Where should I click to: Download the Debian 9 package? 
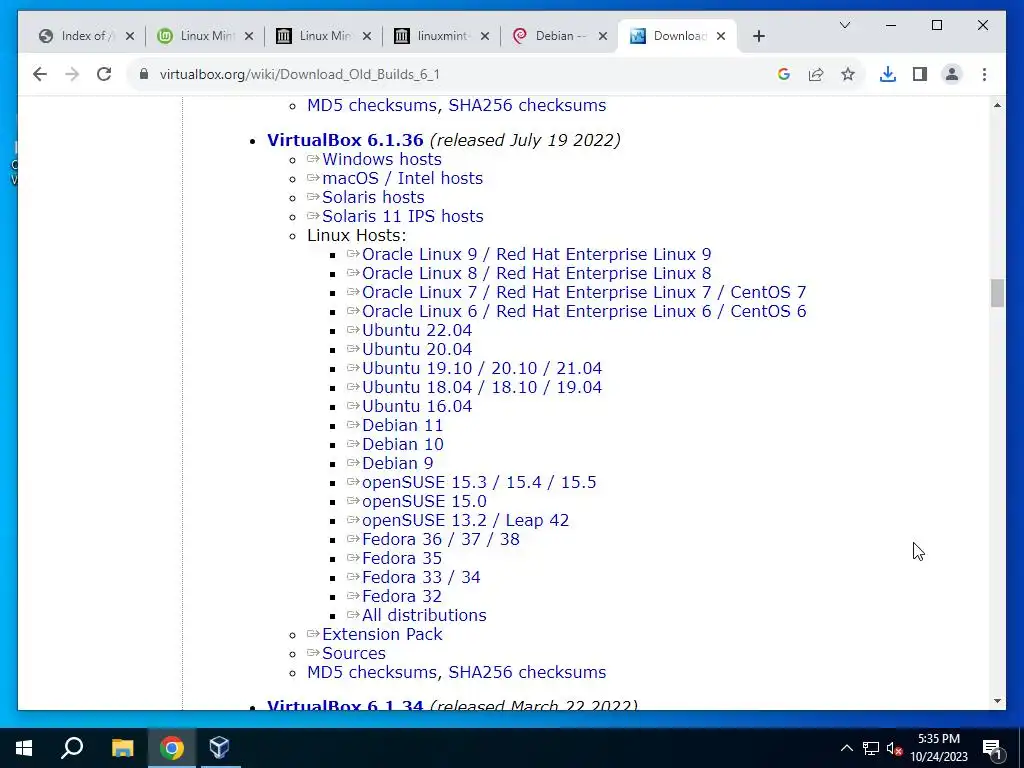click(397, 463)
